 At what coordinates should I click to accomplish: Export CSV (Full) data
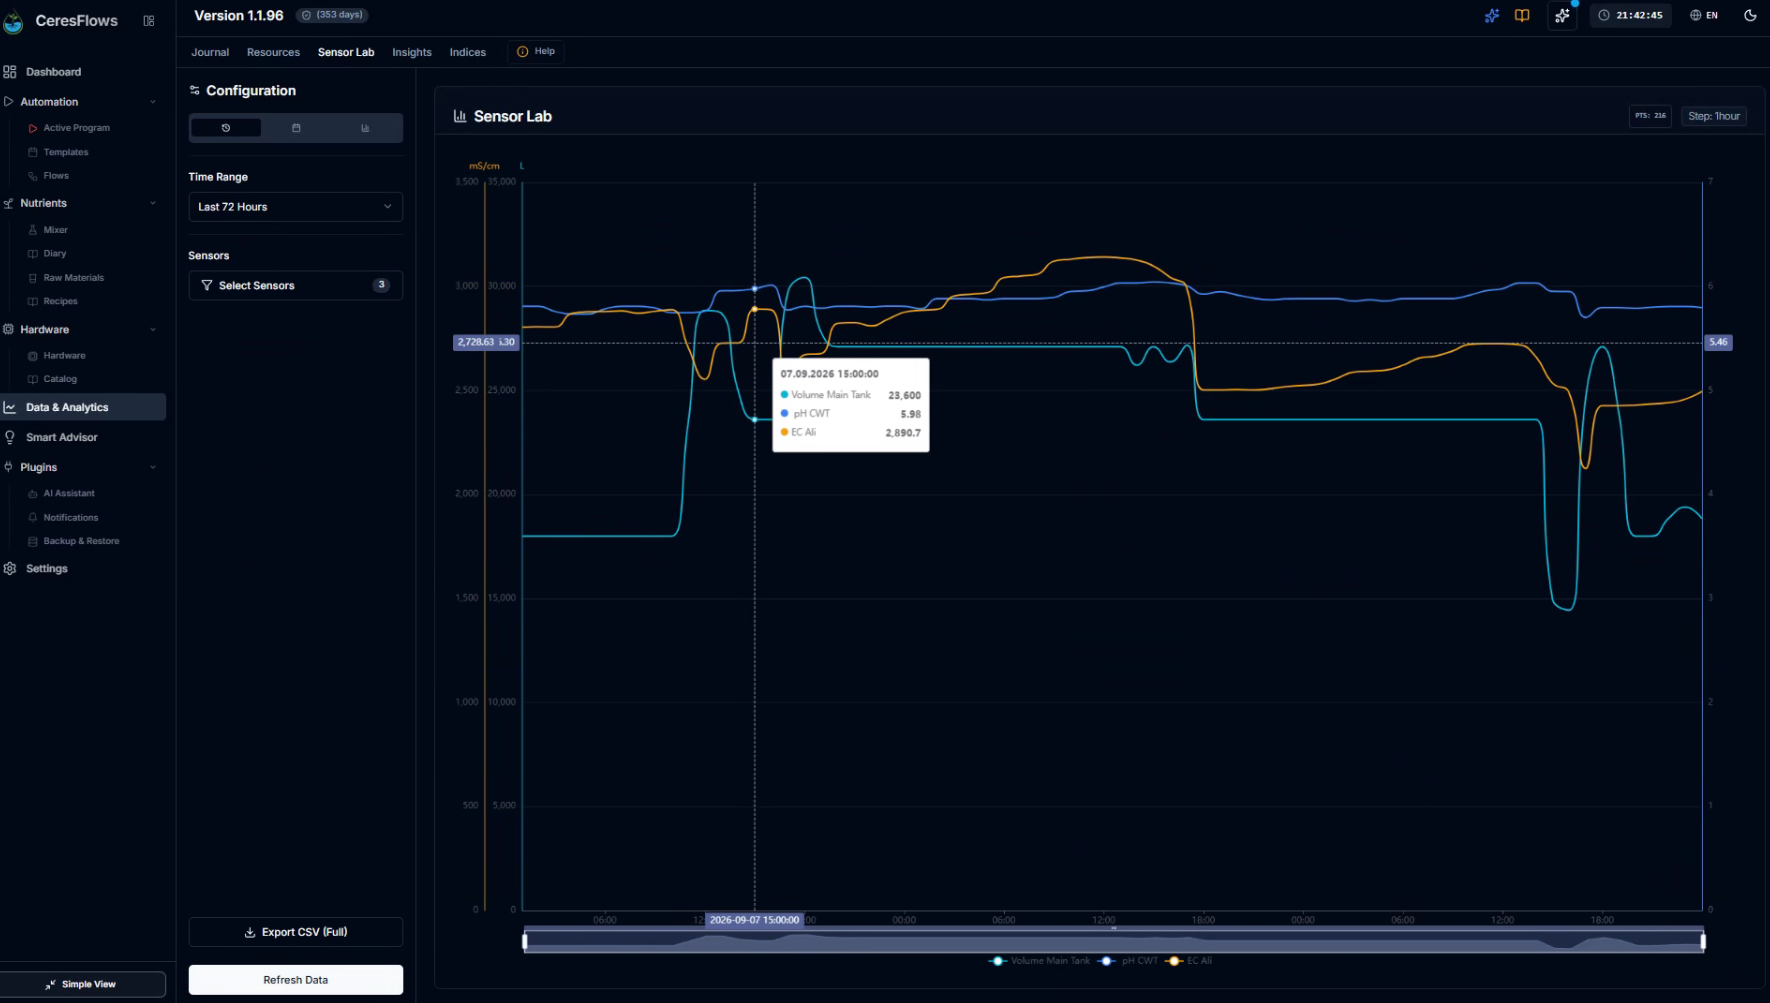click(x=296, y=932)
